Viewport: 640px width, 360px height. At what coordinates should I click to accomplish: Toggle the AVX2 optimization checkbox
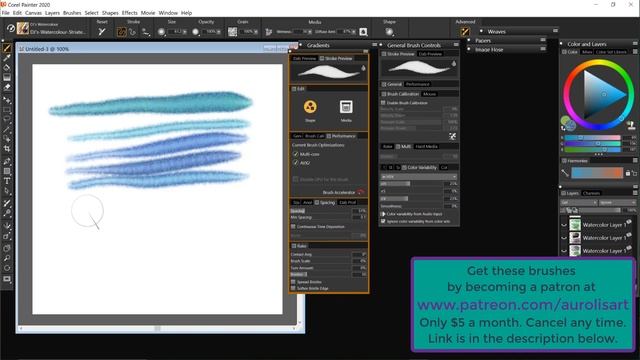(296, 162)
